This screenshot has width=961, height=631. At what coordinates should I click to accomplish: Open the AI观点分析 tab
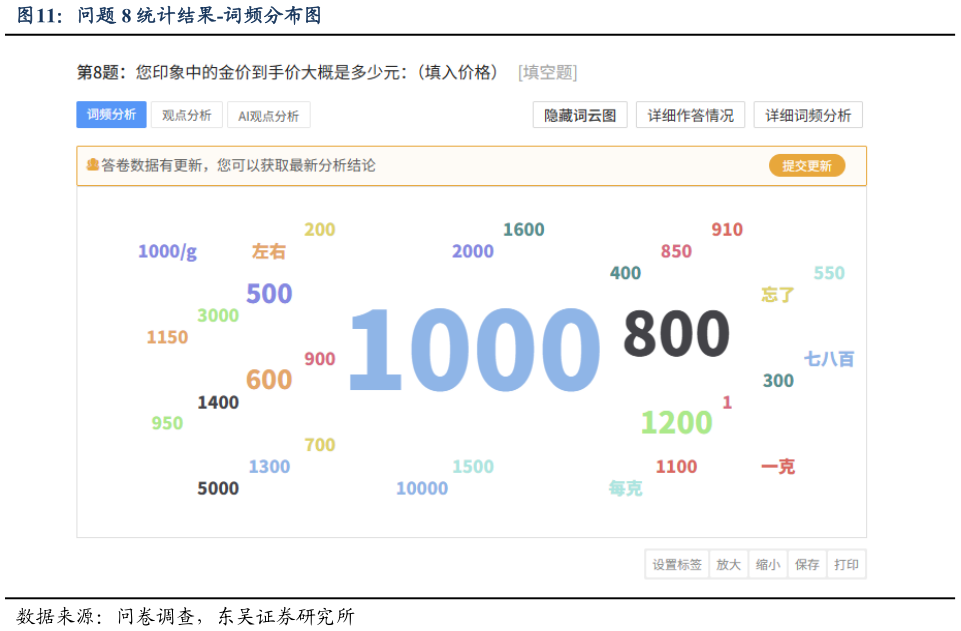[268, 115]
